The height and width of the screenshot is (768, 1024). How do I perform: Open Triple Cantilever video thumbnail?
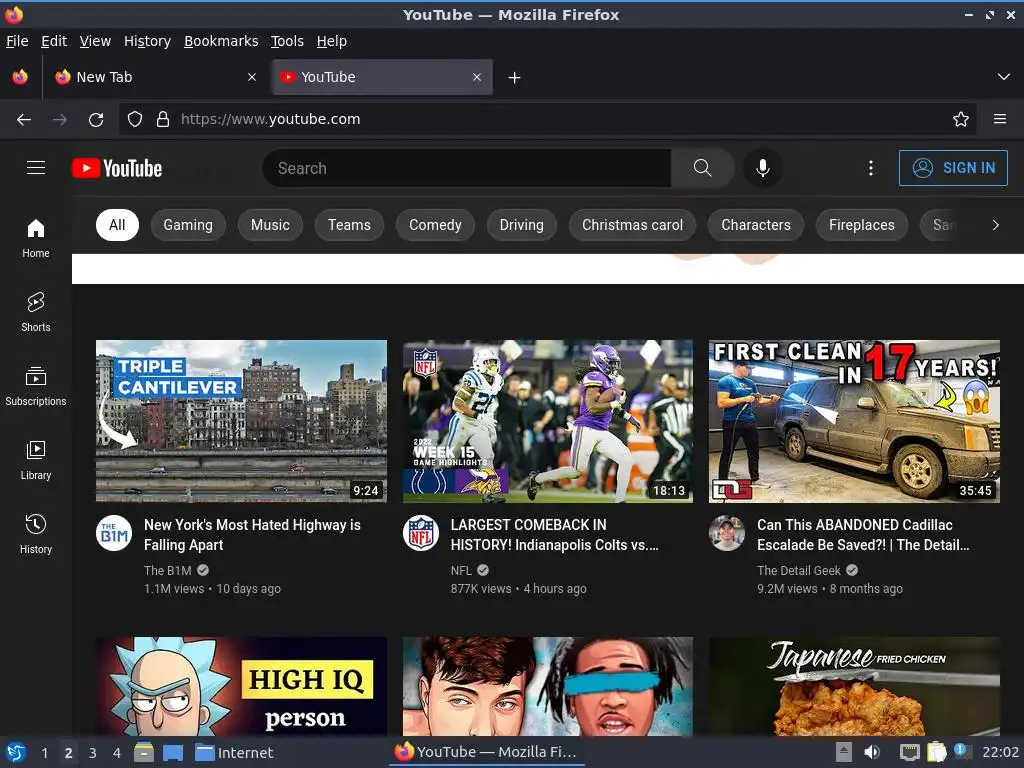coord(241,421)
